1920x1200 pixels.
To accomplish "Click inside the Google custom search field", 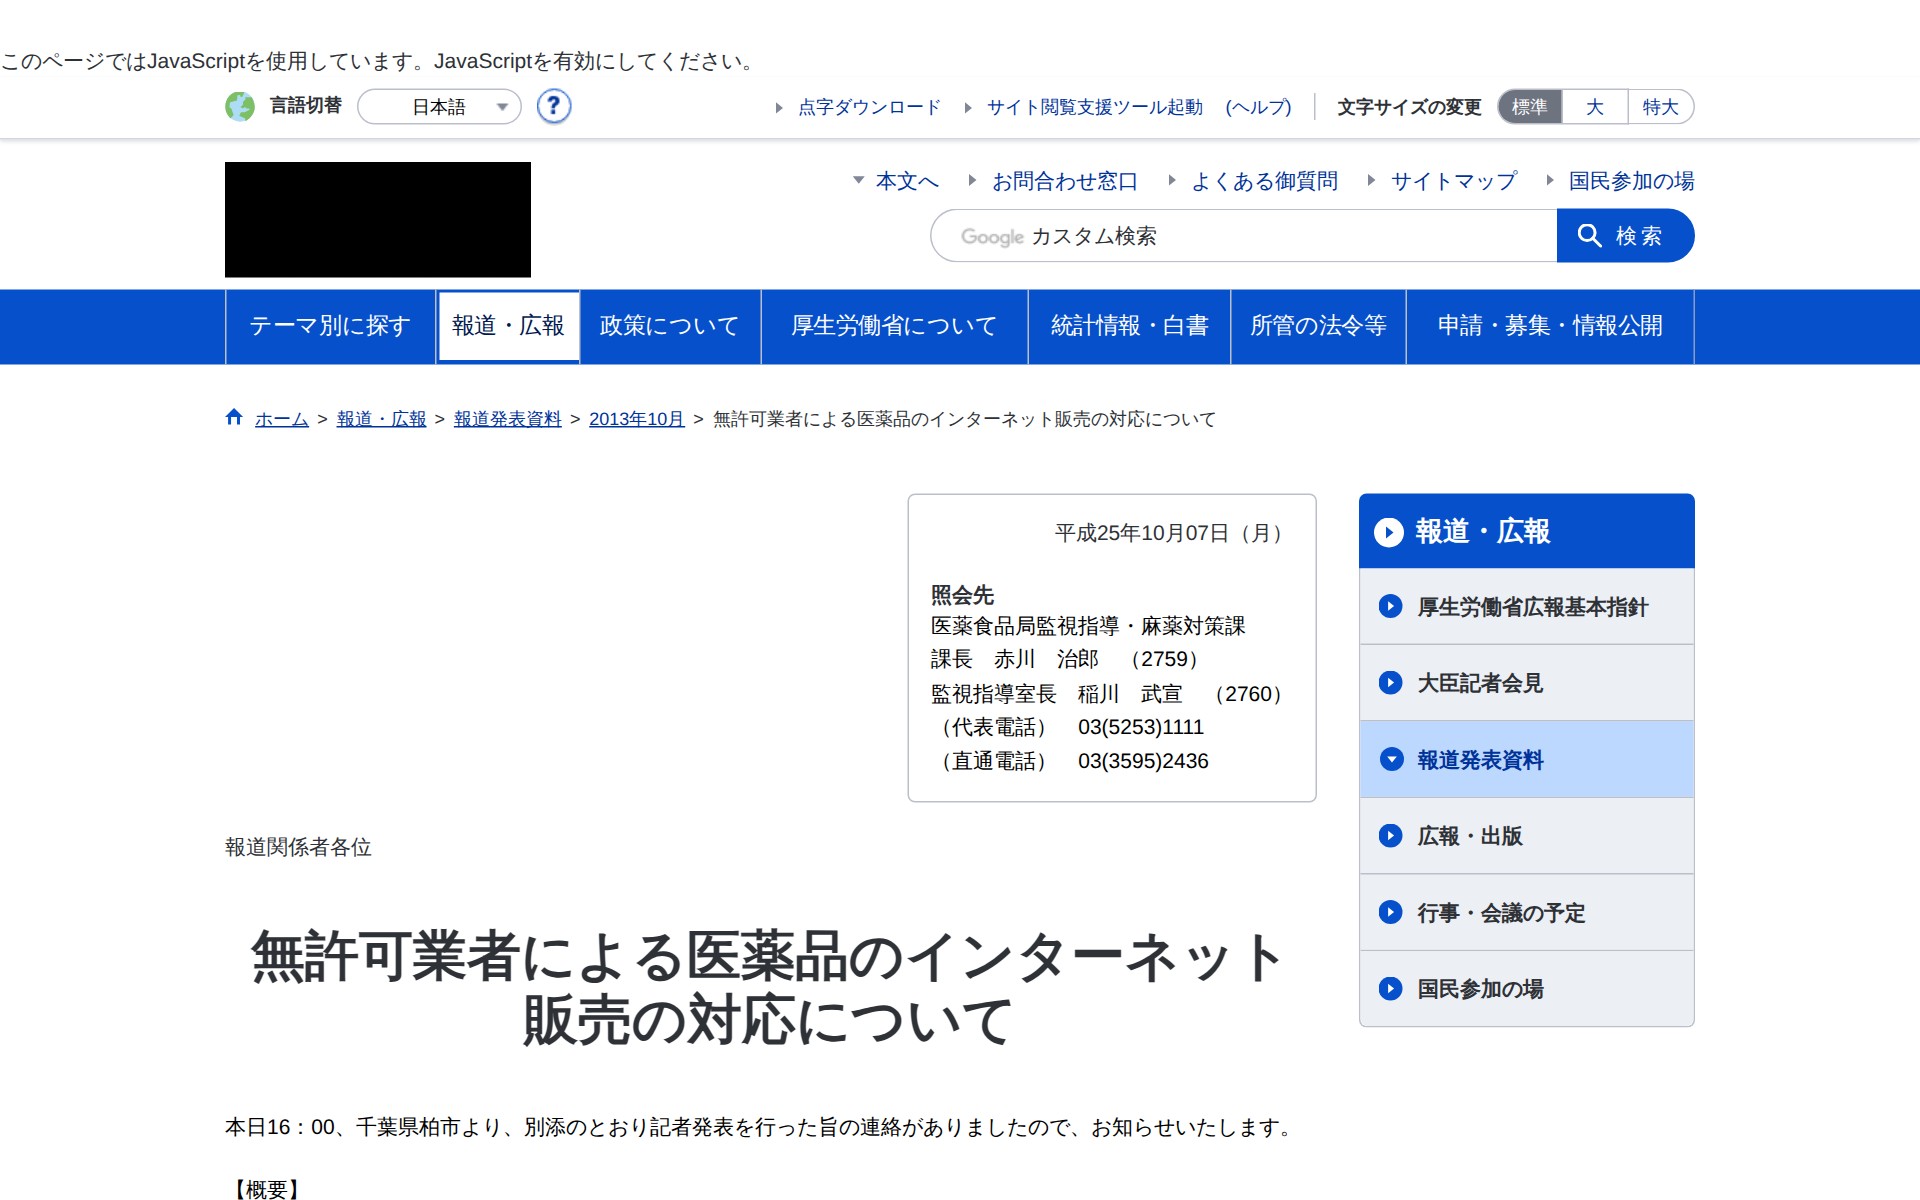I will (x=1240, y=236).
